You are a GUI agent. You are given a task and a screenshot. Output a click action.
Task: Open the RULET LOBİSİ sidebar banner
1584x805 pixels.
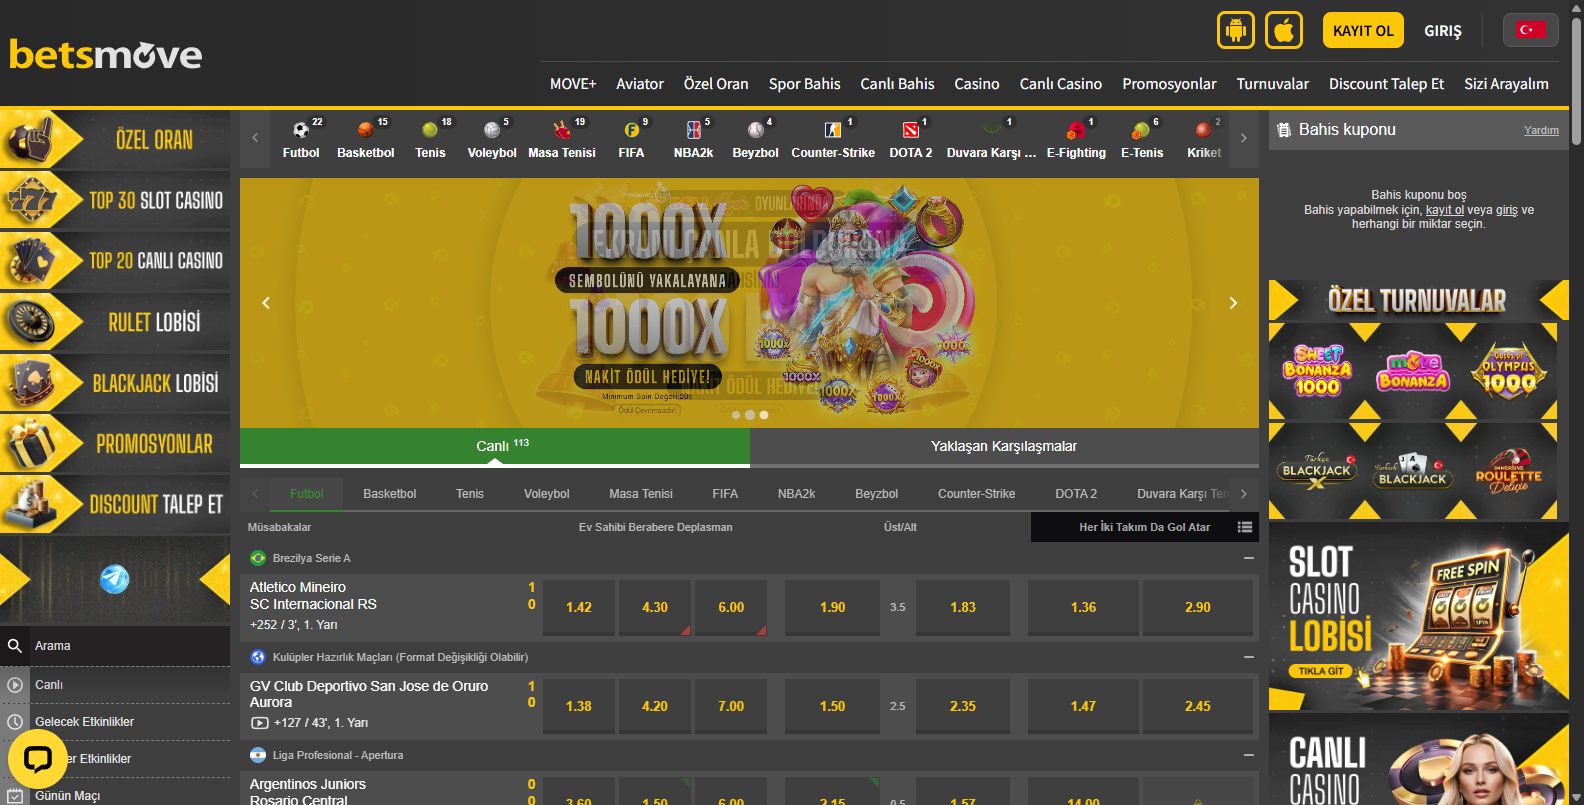pyautogui.click(x=115, y=322)
